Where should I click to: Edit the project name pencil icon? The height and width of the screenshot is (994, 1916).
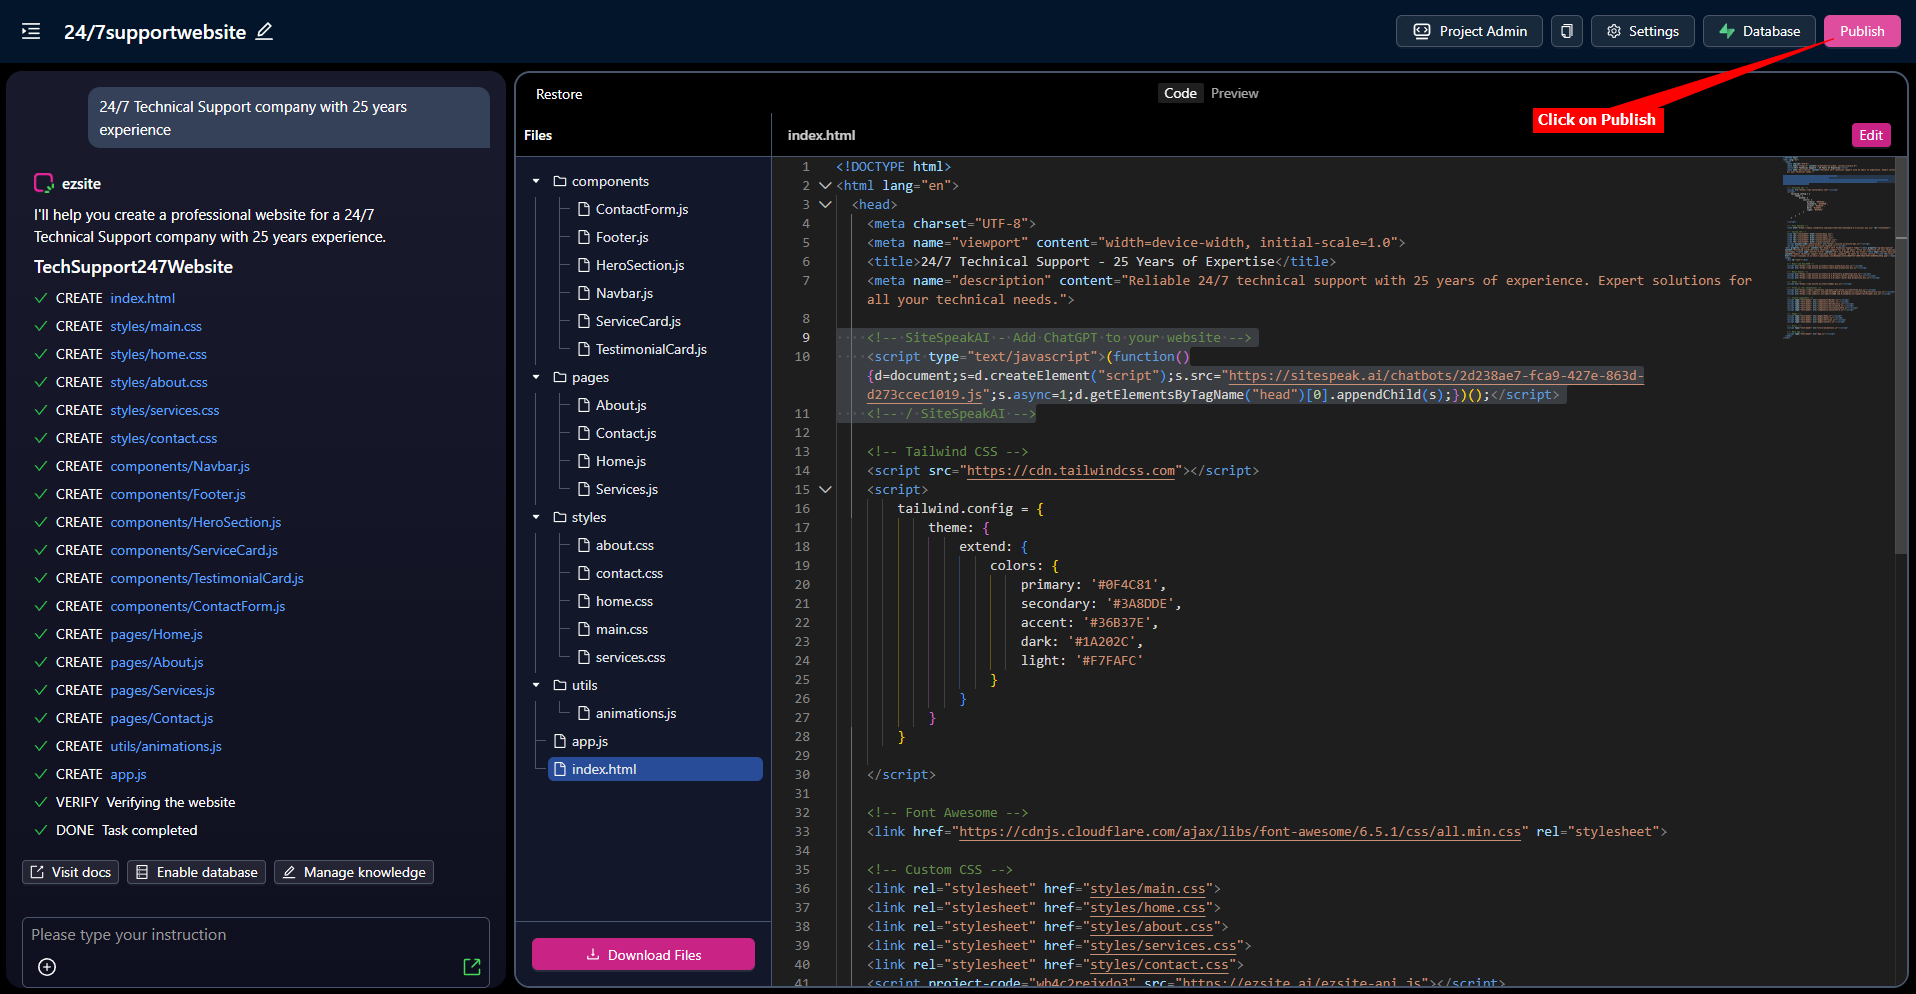tap(264, 31)
